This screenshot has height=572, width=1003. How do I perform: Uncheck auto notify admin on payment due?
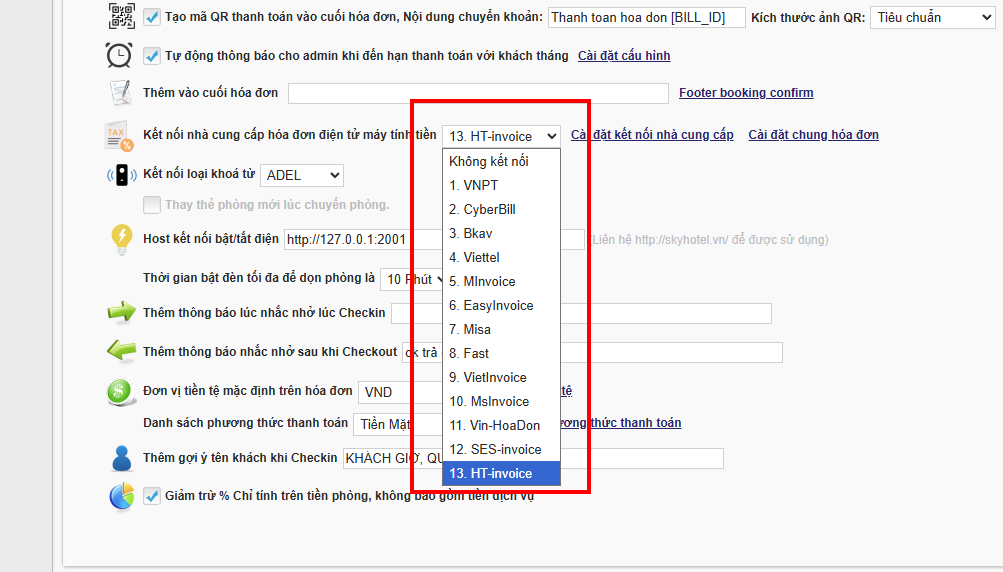pyautogui.click(x=152, y=56)
